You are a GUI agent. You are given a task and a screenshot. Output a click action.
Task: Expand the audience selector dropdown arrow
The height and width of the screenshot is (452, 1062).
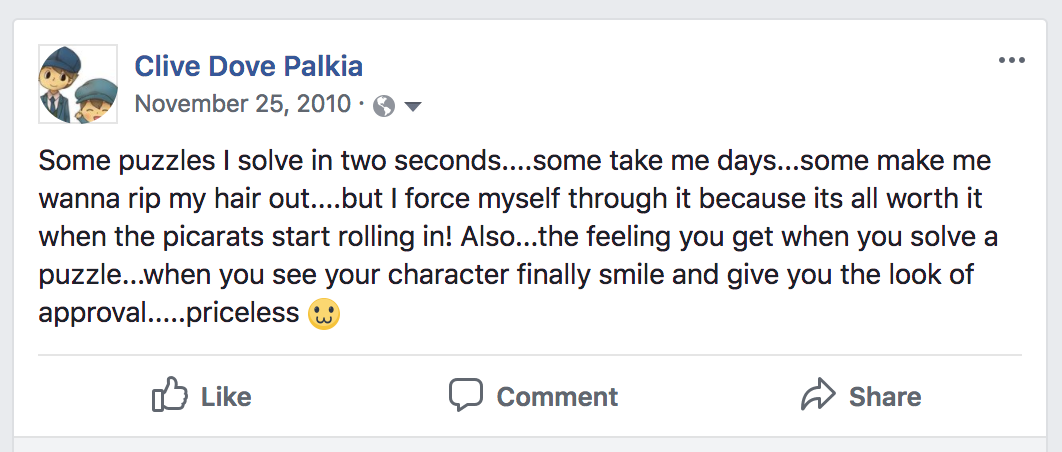412,106
